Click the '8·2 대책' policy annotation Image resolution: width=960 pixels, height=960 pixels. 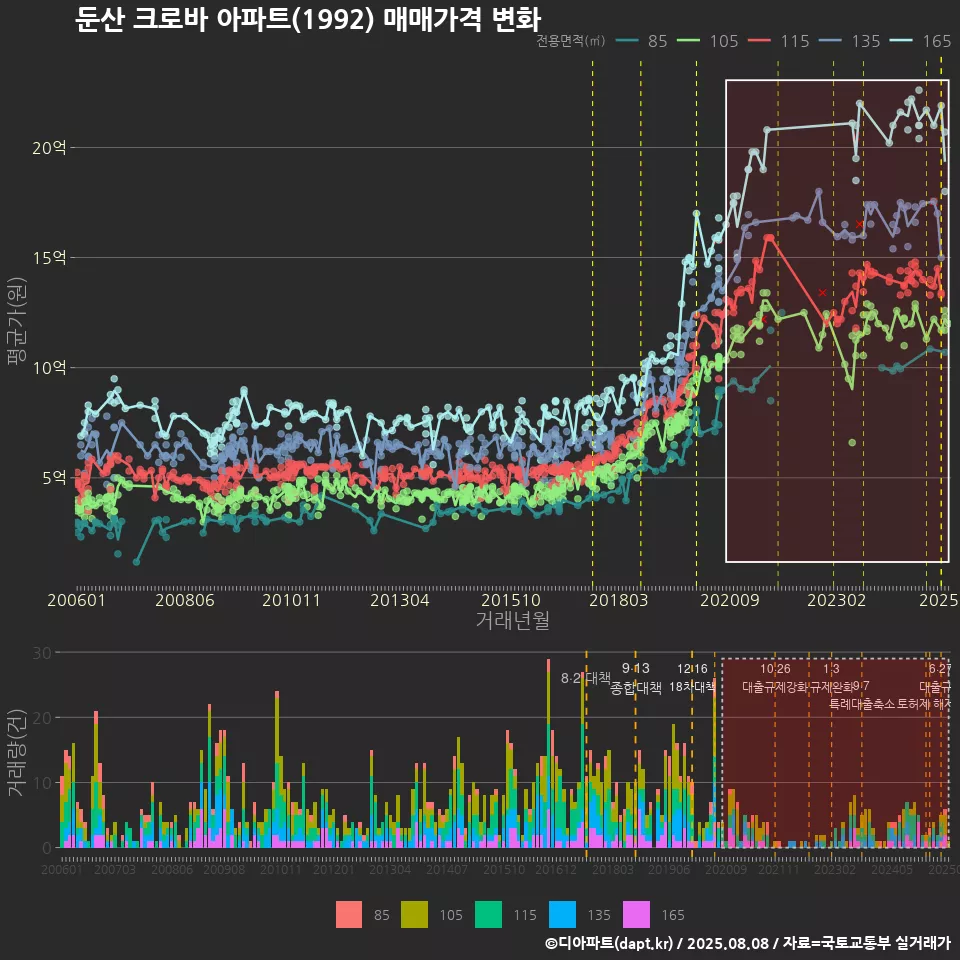click(x=586, y=678)
